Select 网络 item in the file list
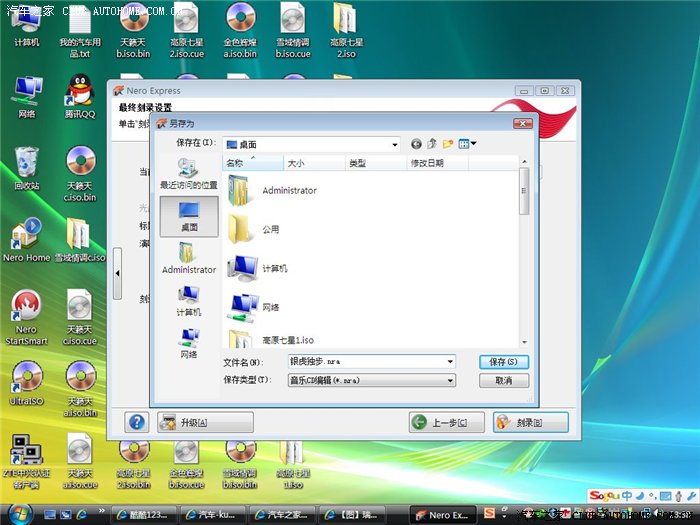This screenshot has height=525, width=700. [x=254, y=307]
